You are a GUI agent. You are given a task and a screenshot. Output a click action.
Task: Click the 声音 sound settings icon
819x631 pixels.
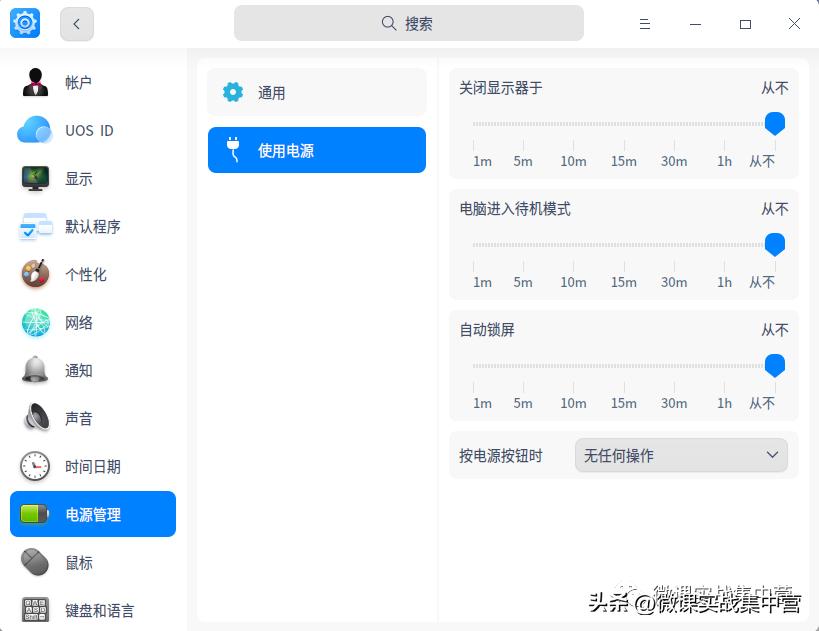(36, 418)
